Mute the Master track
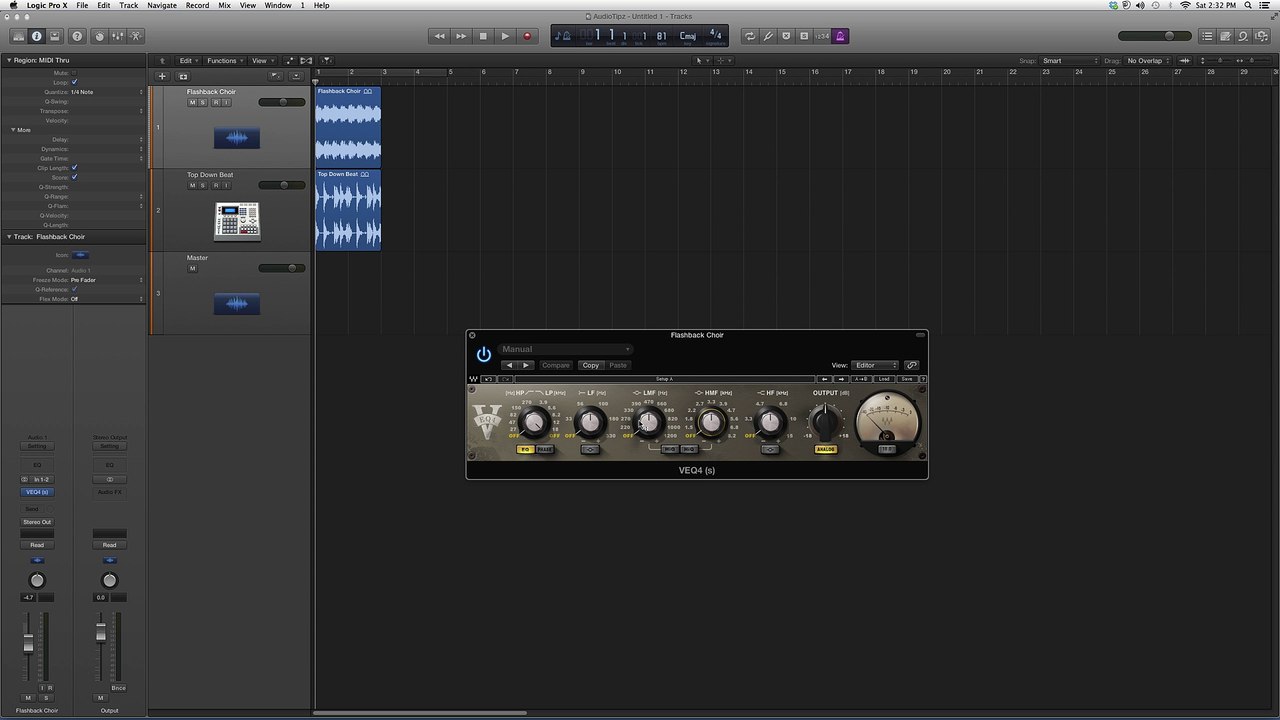Image resolution: width=1280 pixels, height=720 pixels. point(192,268)
